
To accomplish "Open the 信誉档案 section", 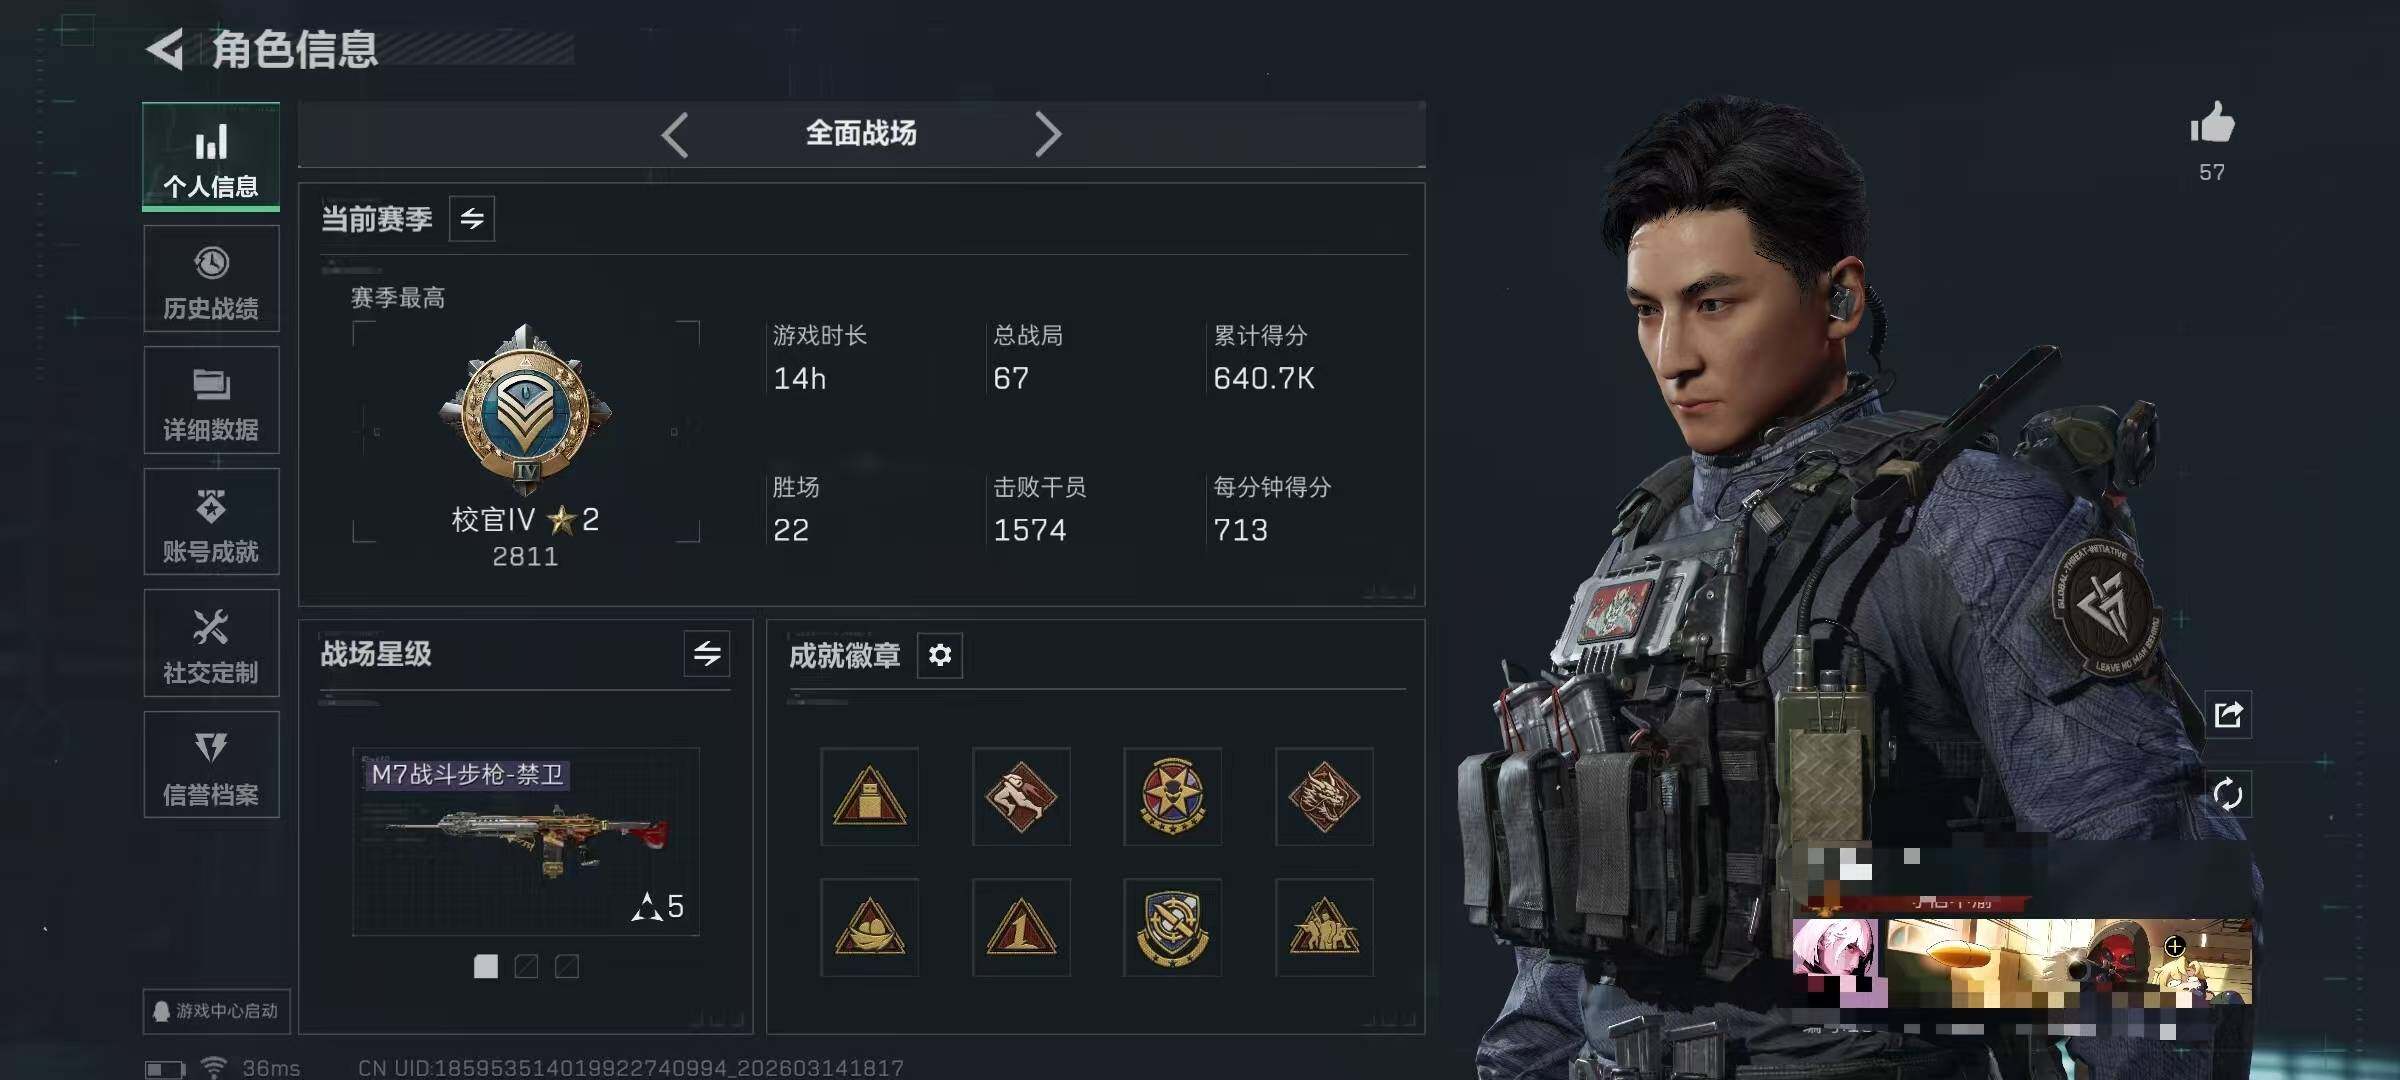I will click(x=211, y=765).
